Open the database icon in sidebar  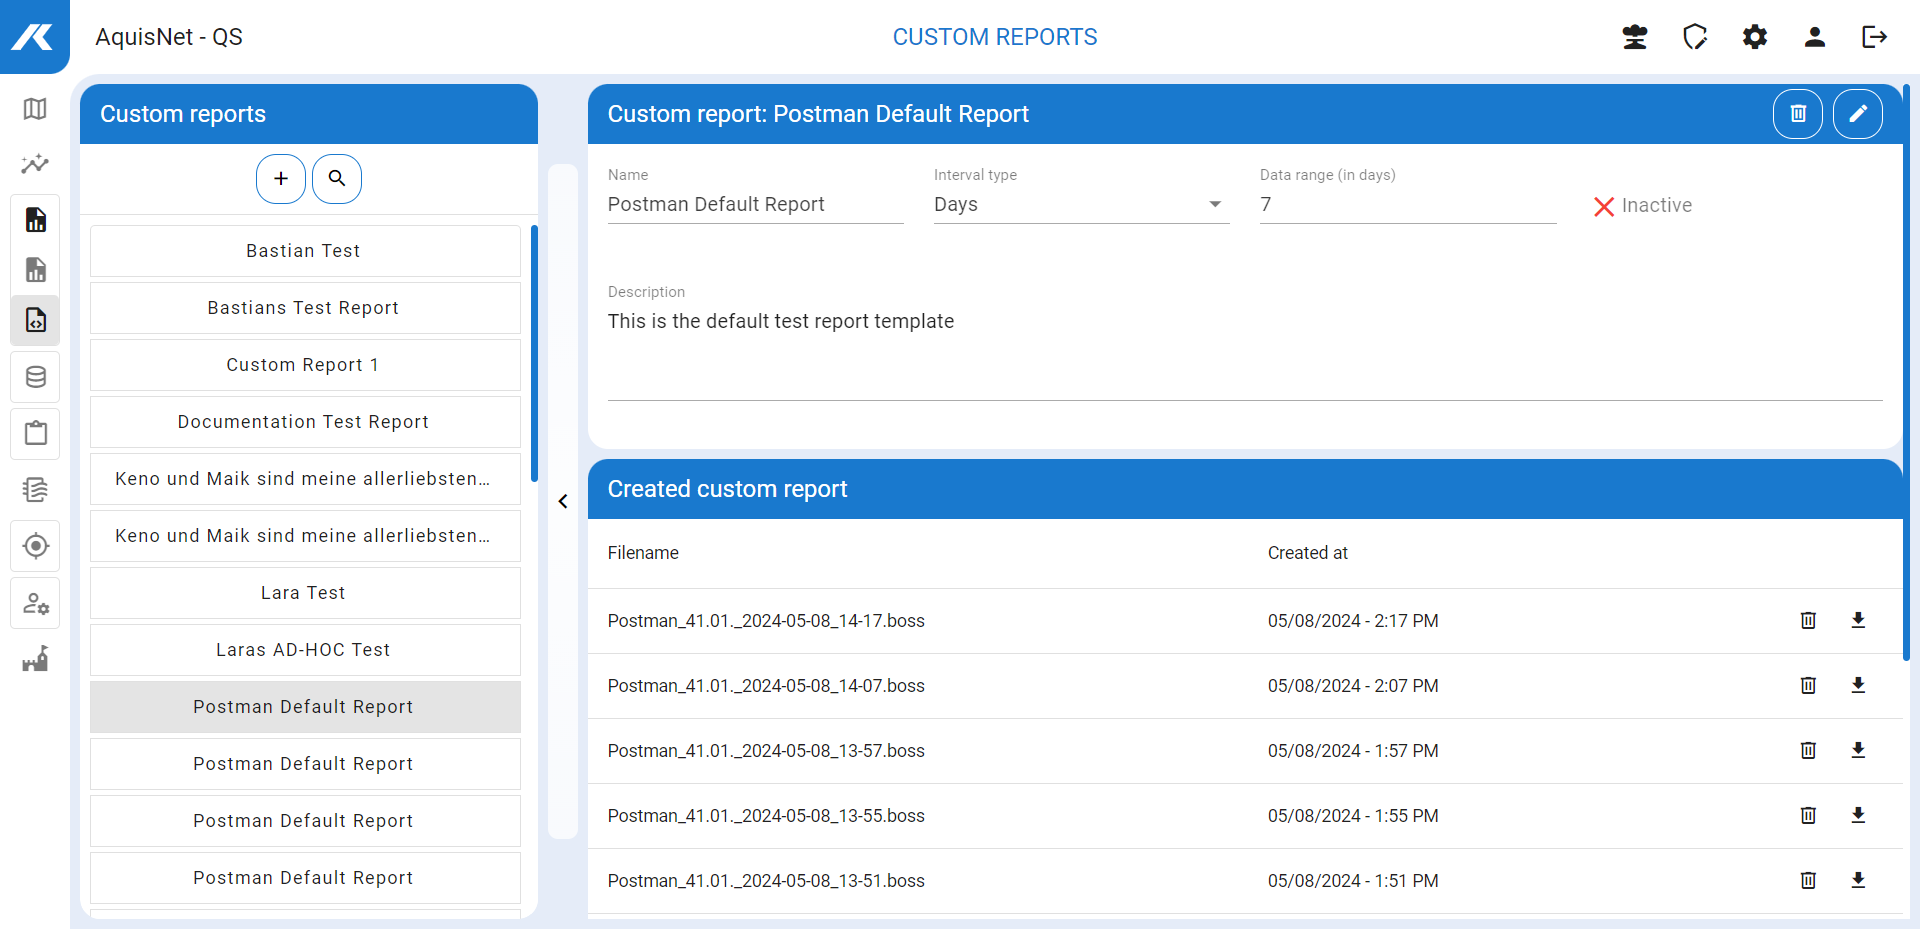click(35, 377)
